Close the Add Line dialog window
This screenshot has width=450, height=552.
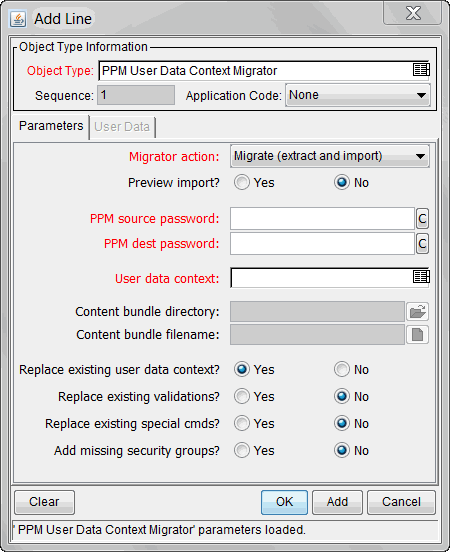(x=413, y=14)
